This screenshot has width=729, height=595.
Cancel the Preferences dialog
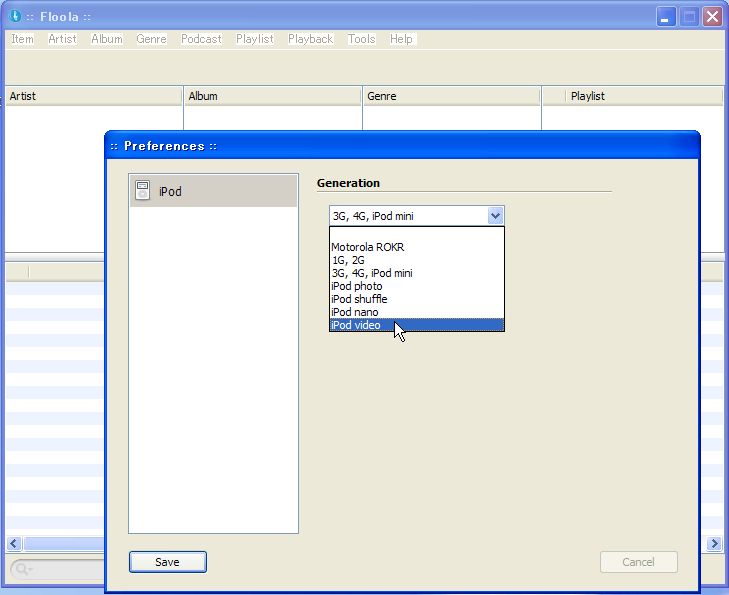tap(638, 562)
